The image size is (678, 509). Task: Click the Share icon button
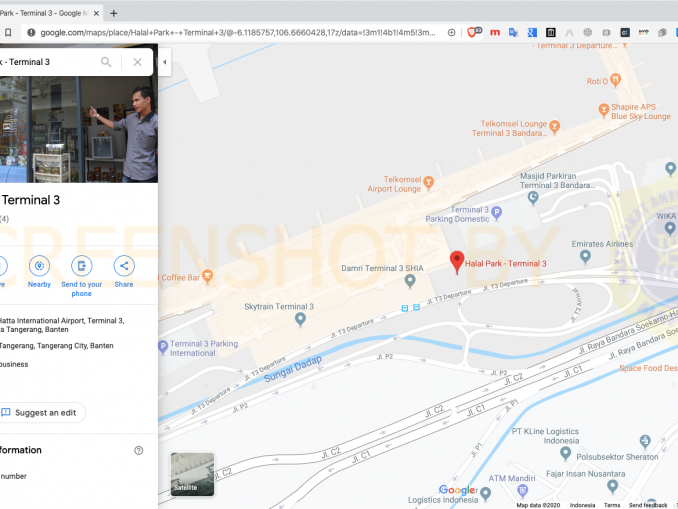coord(124,266)
